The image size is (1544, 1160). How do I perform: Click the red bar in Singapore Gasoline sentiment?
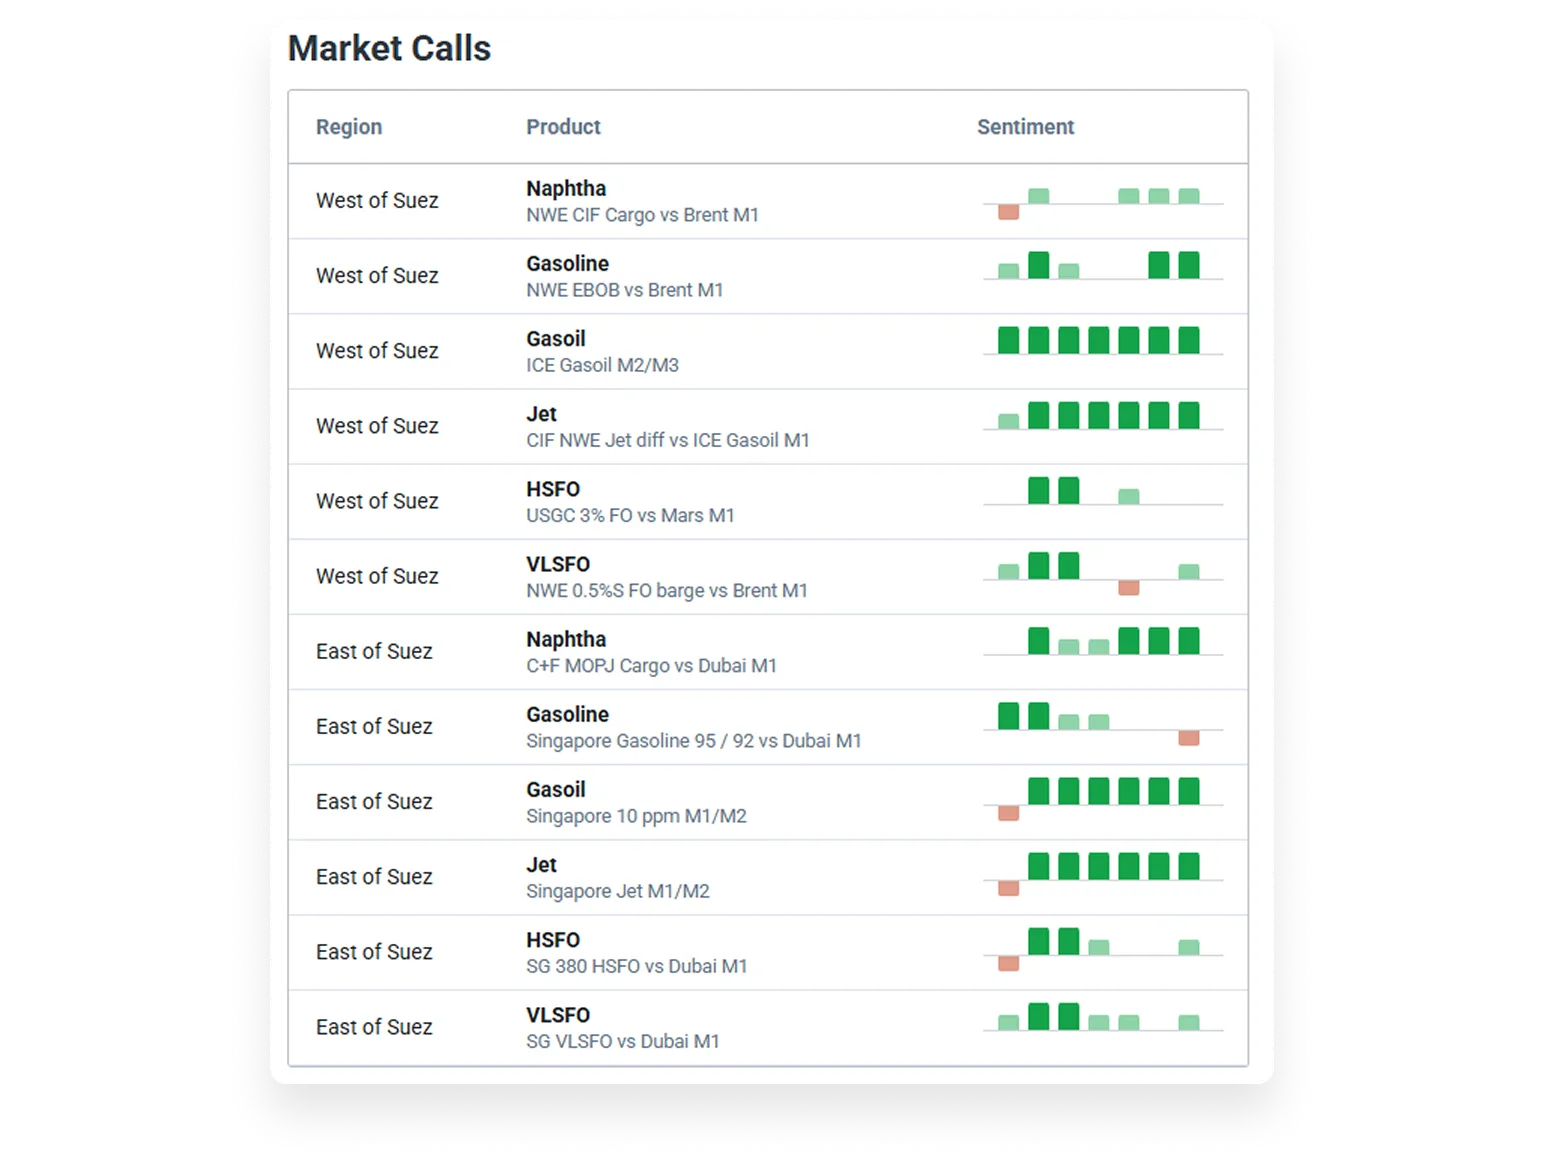pyautogui.click(x=1188, y=738)
